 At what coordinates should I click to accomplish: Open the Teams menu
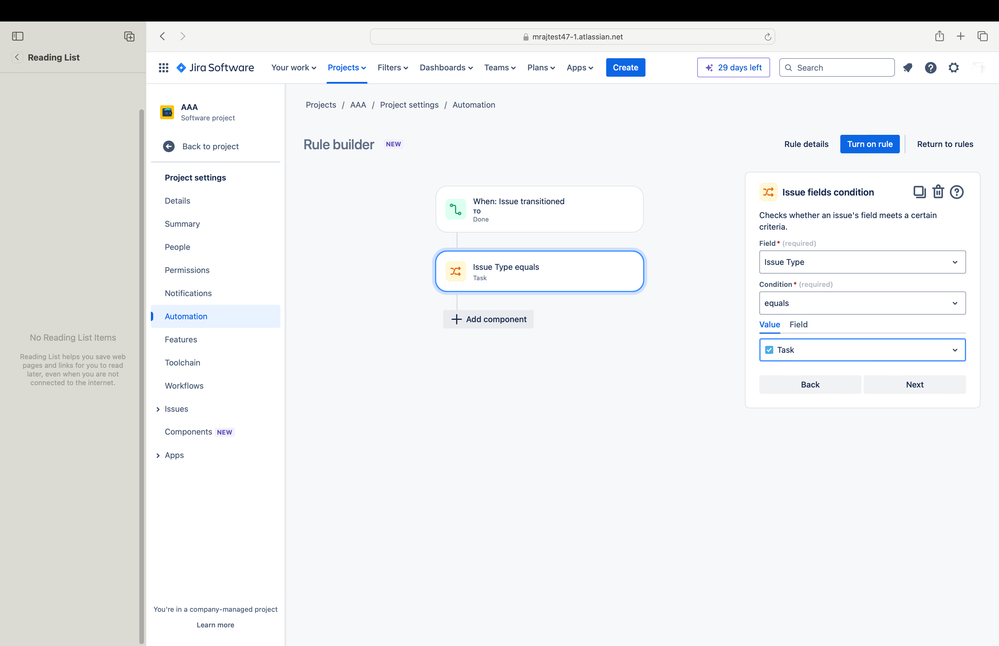[x=500, y=68]
